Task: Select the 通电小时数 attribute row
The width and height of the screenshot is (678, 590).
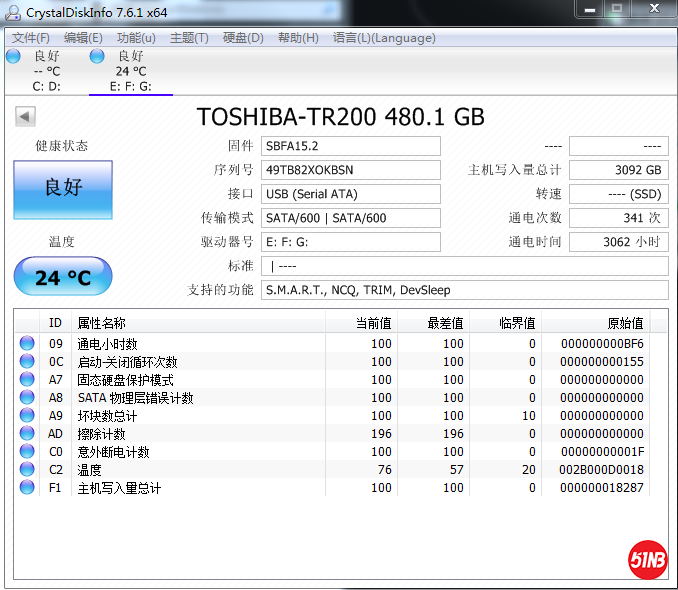Action: [332, 343]
